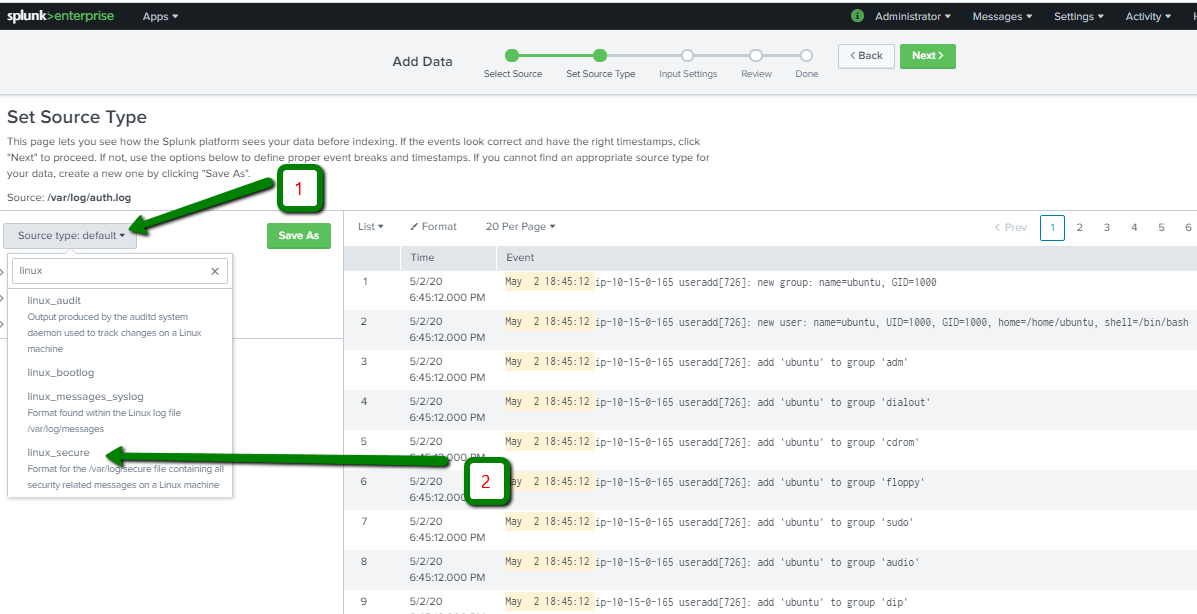Open the Apps menu
Image resolution: width=1197 pixels, height=614 pixels.
159,15
